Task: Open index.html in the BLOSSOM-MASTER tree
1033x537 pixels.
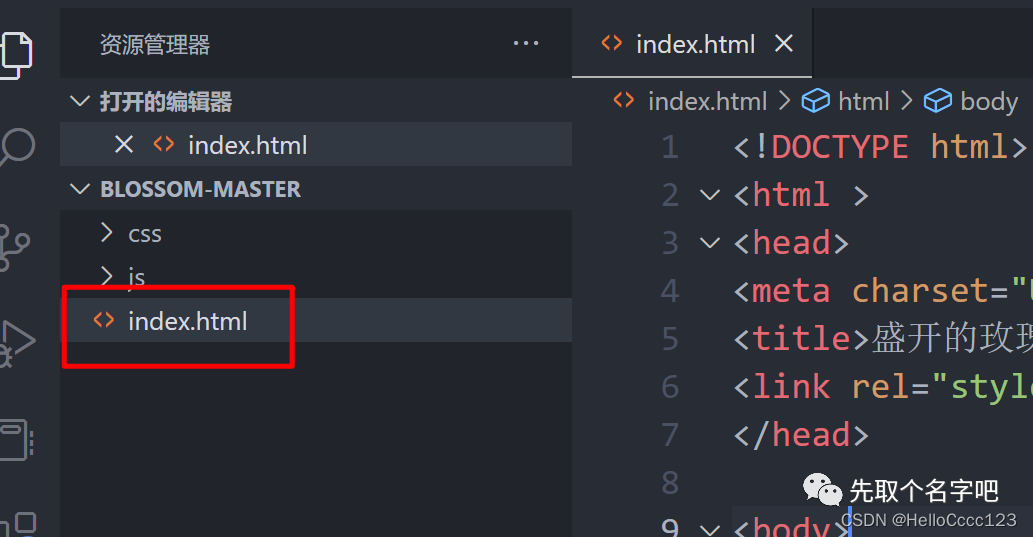Action: click(x=316, y=320)
